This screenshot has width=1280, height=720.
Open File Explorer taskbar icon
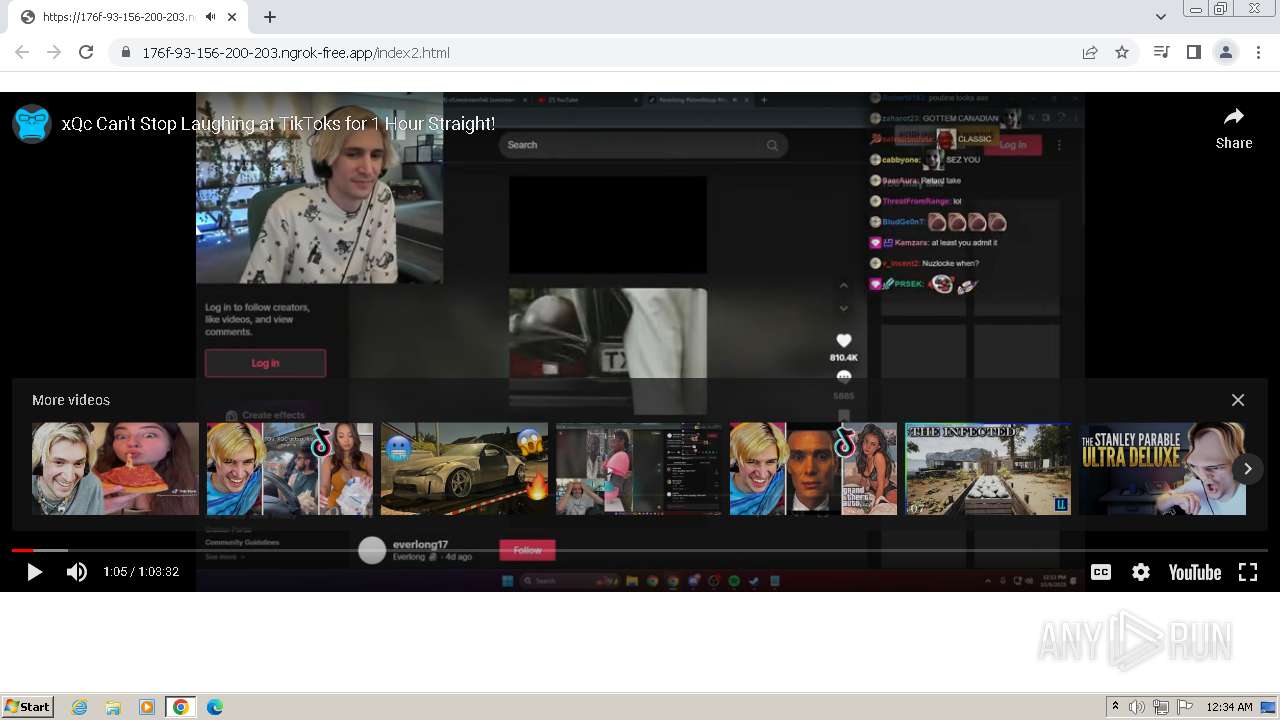click(113, 707)
